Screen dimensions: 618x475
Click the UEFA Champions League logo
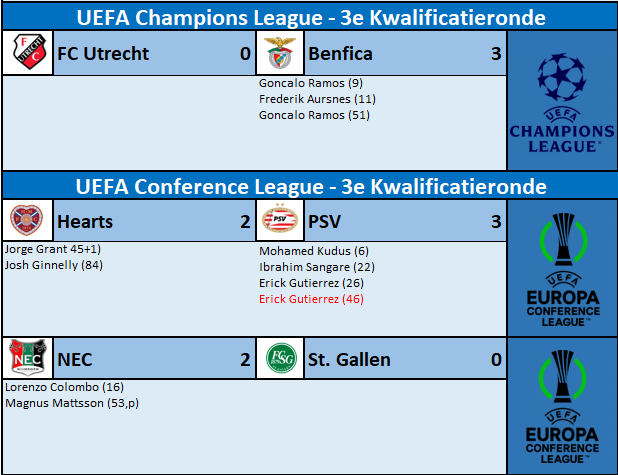pos(562,102)
